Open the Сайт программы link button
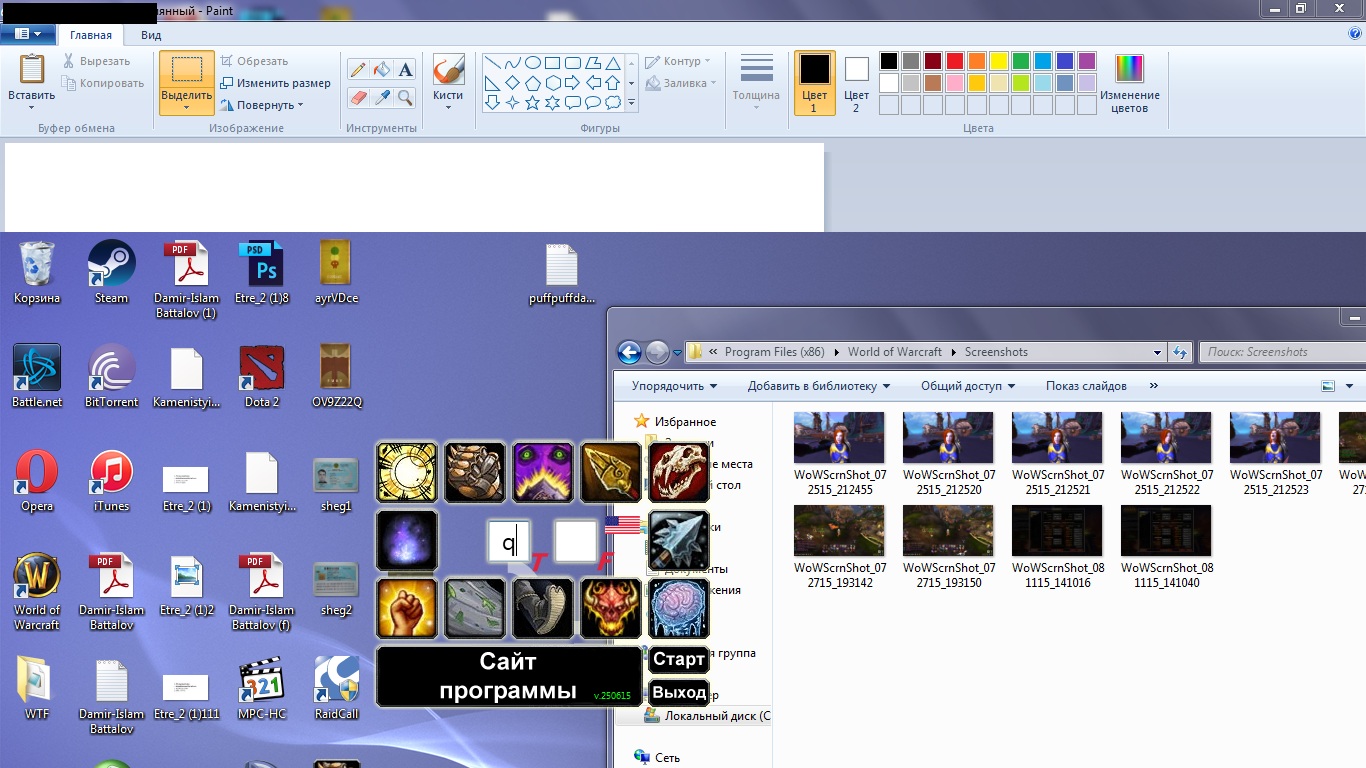The height and width of the screenshot is (768, 1366). [509, 677]
